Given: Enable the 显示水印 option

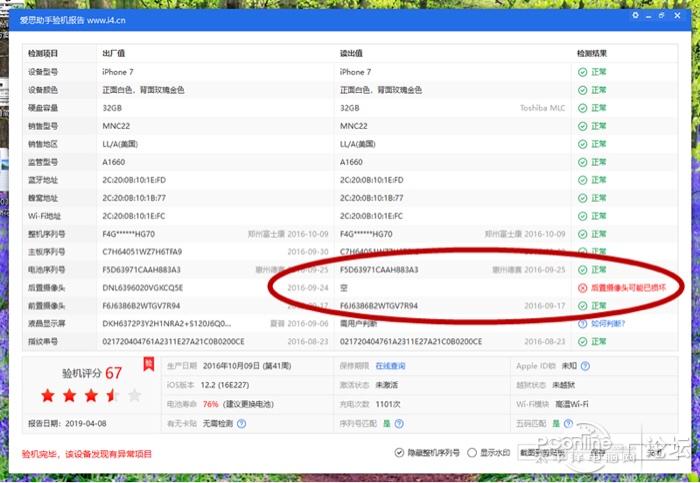Looking at the screenshot, I should pyautogui.click(x=472, y=453).
